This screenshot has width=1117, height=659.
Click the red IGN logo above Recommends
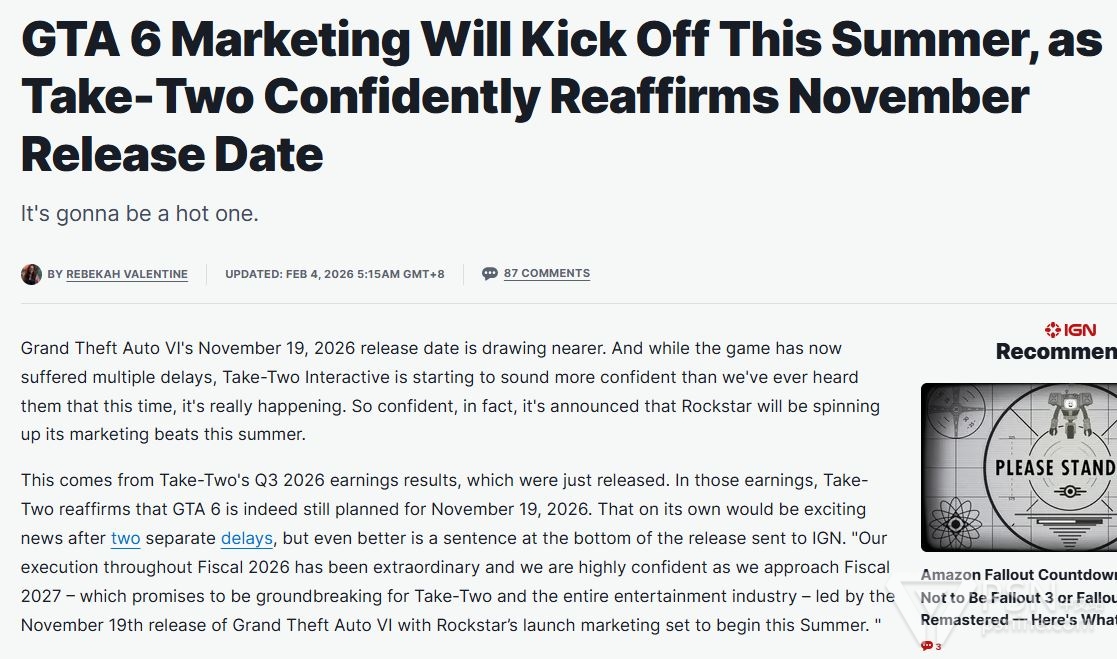(x=1070, y=329)
